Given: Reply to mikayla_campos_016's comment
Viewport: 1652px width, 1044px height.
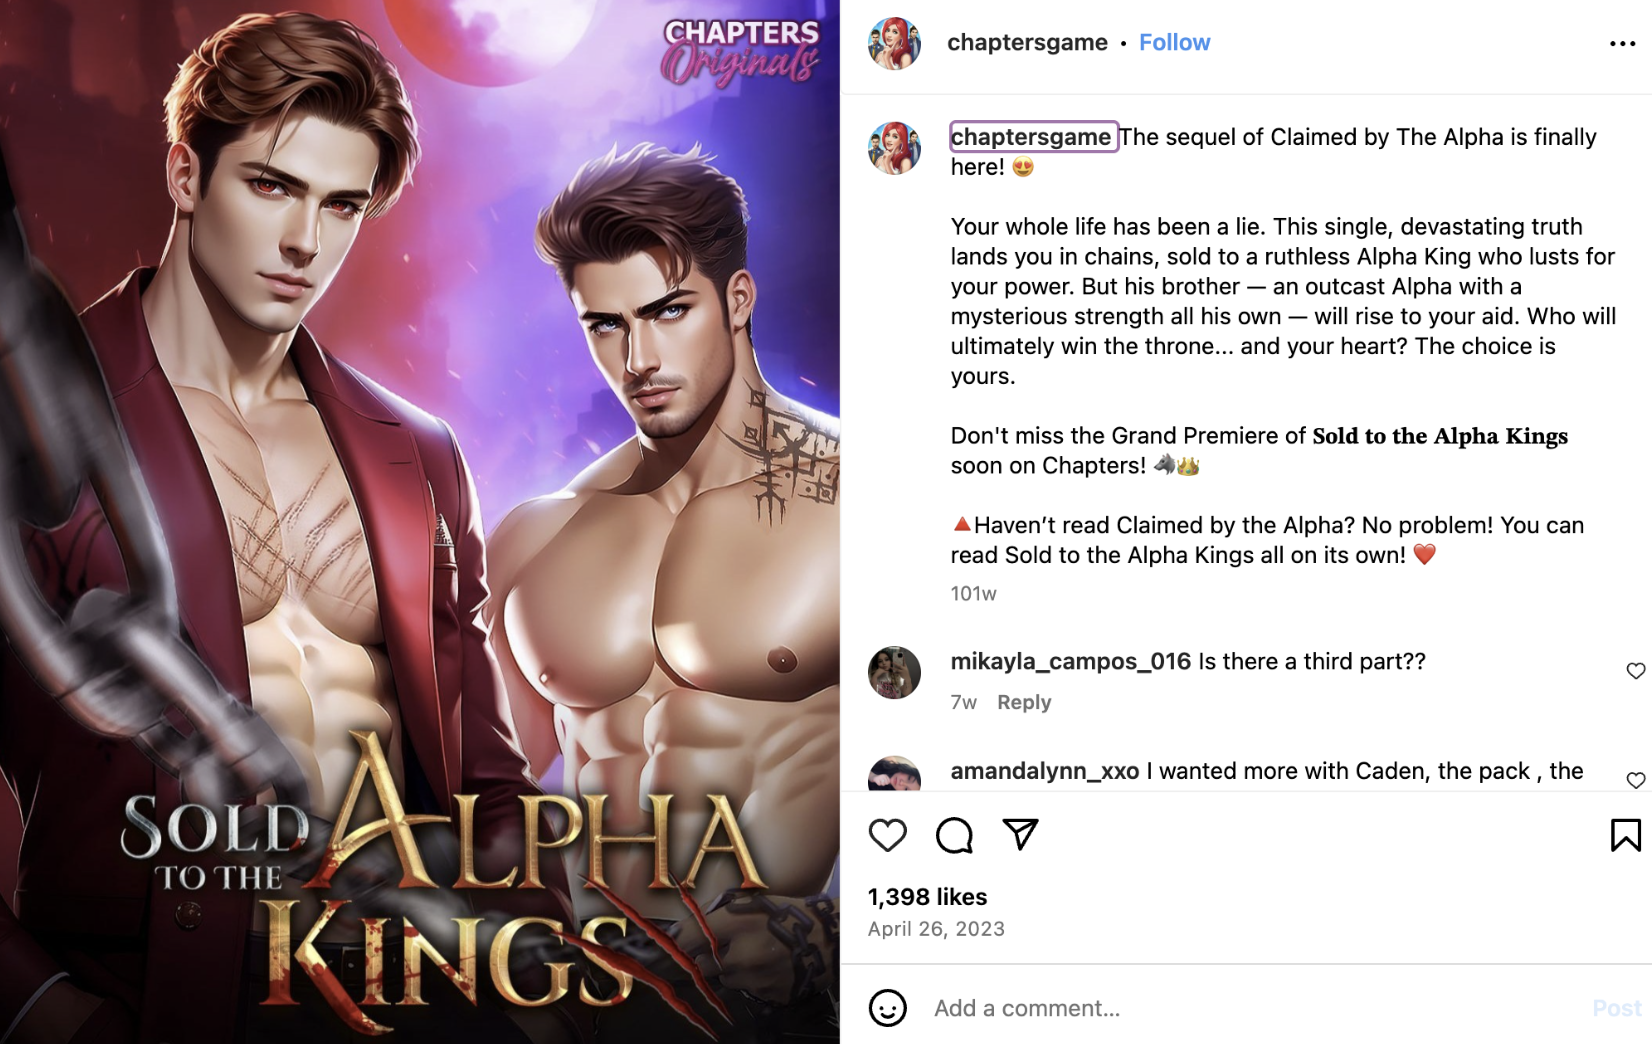Looking at the screenshot, I should [x=1024, y=702].
